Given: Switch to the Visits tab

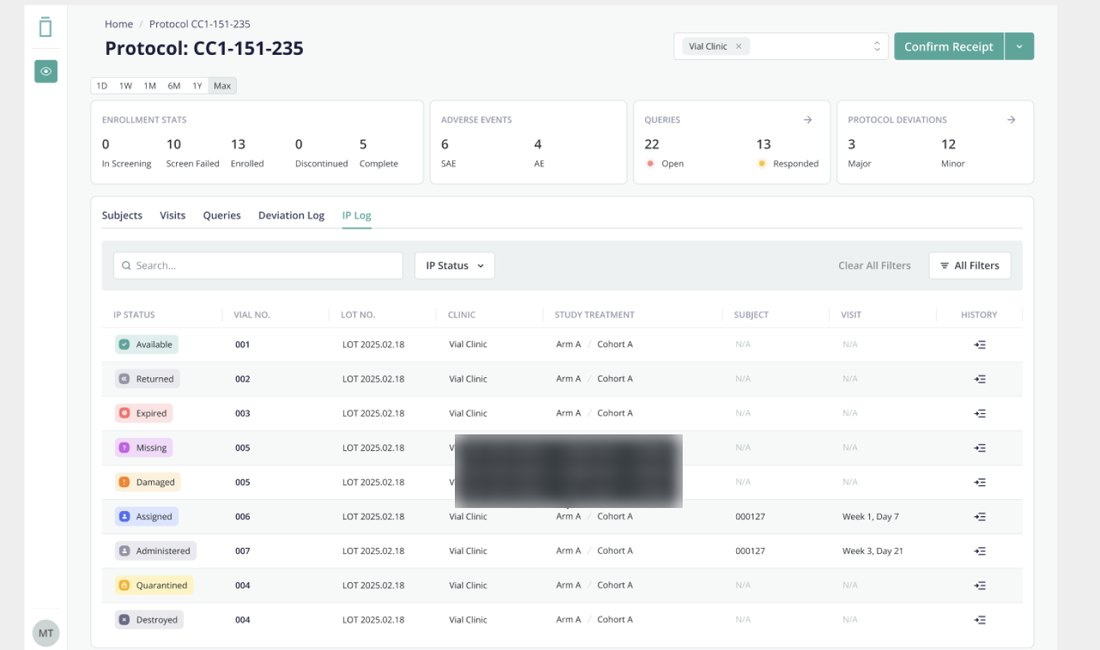Looking at the screenshot, I should tap(173, 215).
